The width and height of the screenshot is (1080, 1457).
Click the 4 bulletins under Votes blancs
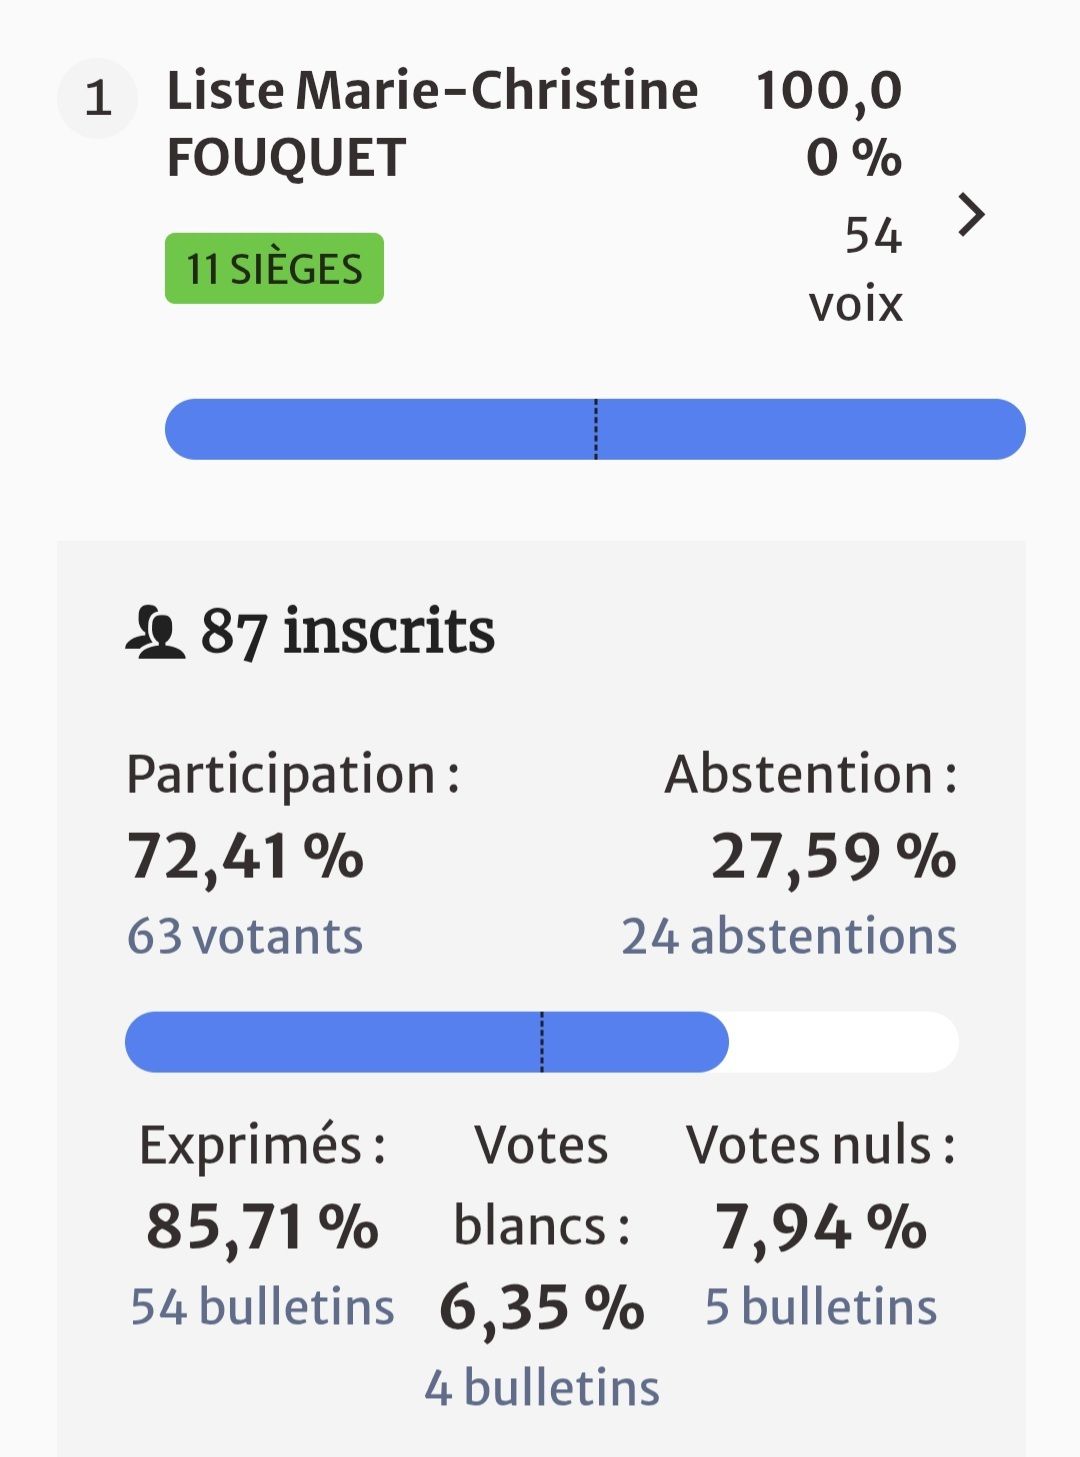tap(542, 1388)
